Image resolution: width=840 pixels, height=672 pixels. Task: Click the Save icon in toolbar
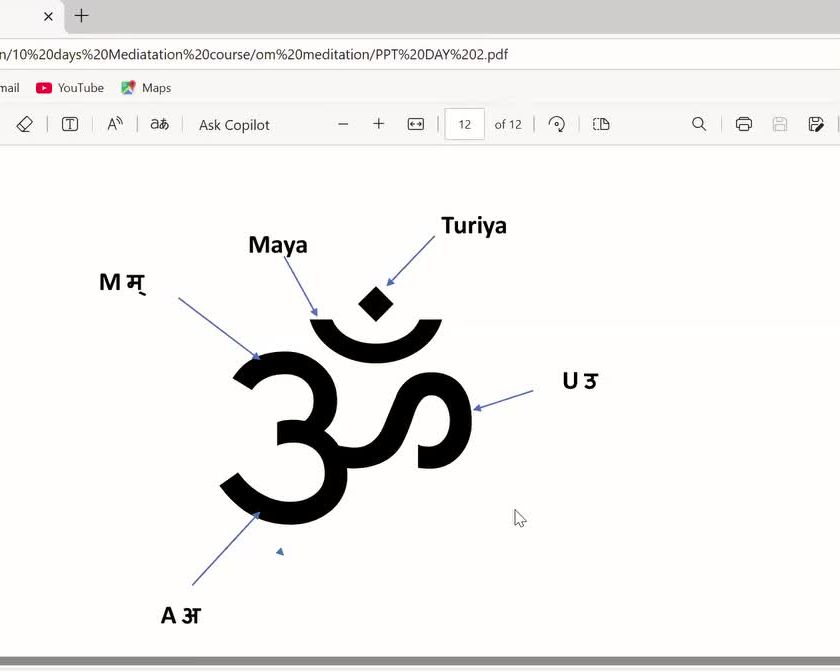click(780, 124)
